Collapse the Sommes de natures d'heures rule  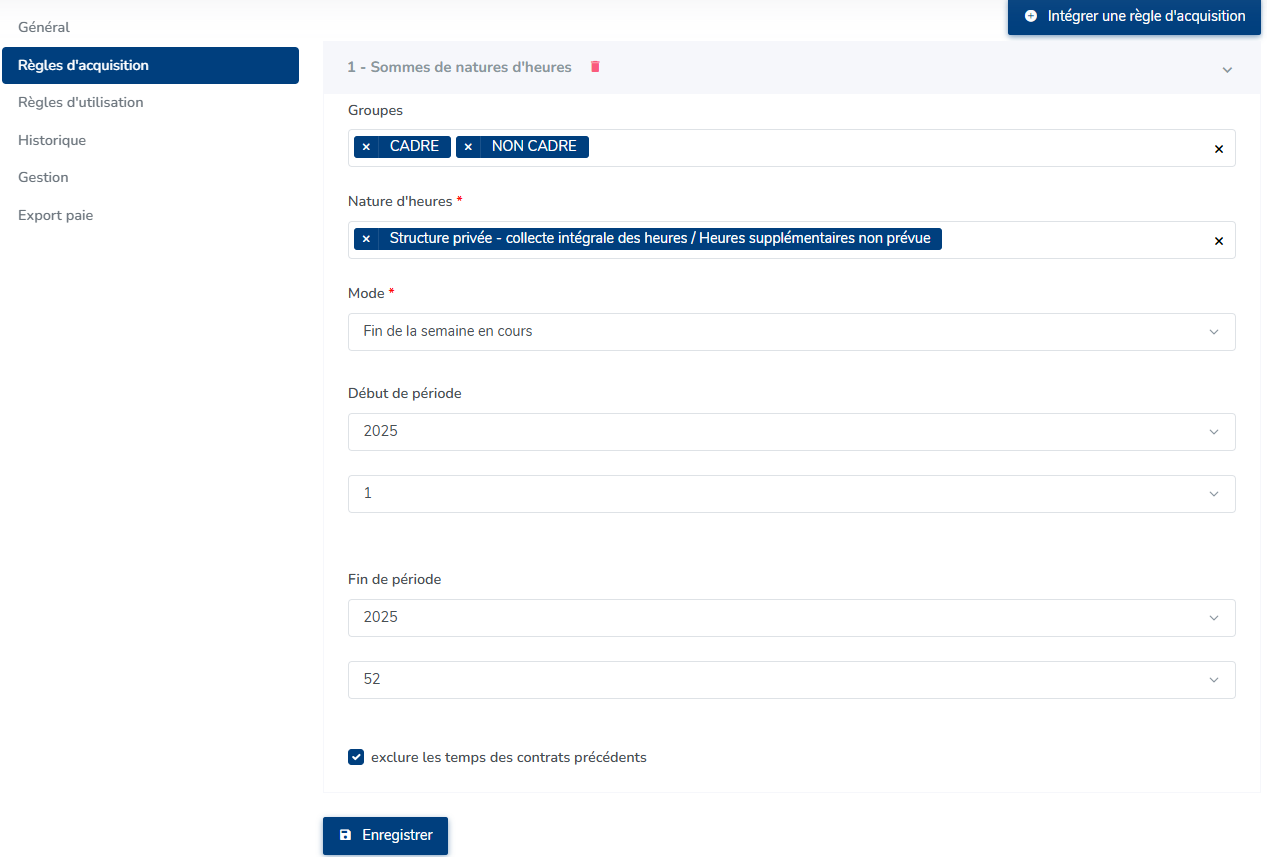1227,69
